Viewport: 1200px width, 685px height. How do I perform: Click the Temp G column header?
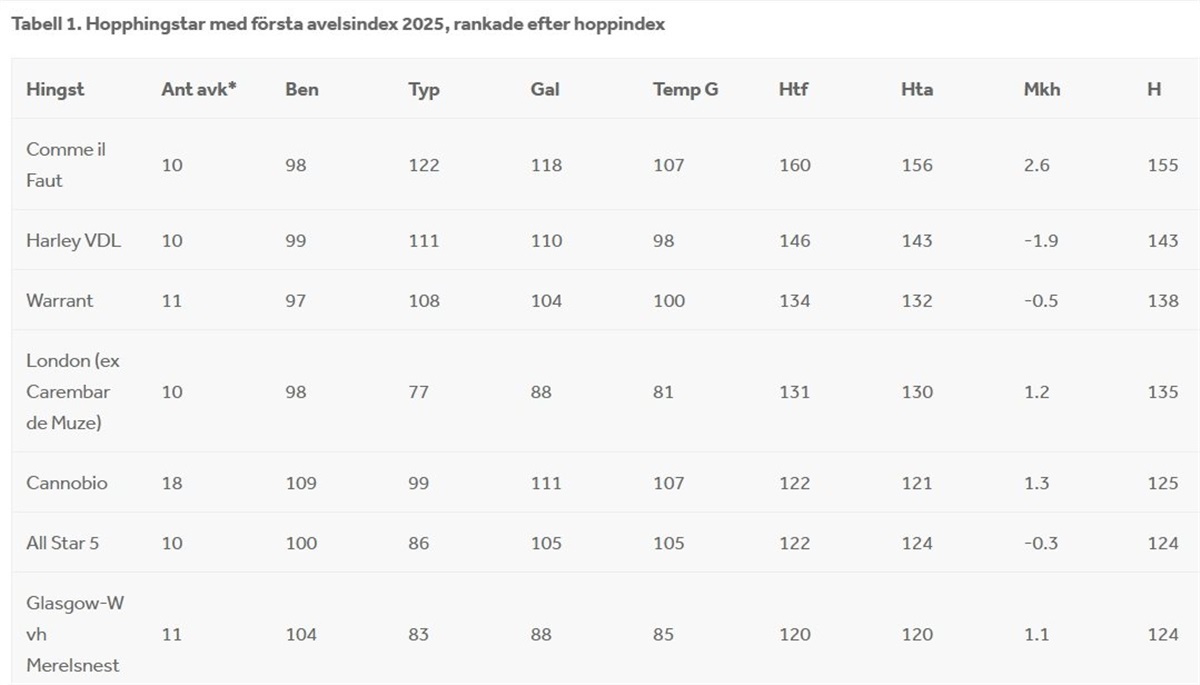tap(685, 89)
